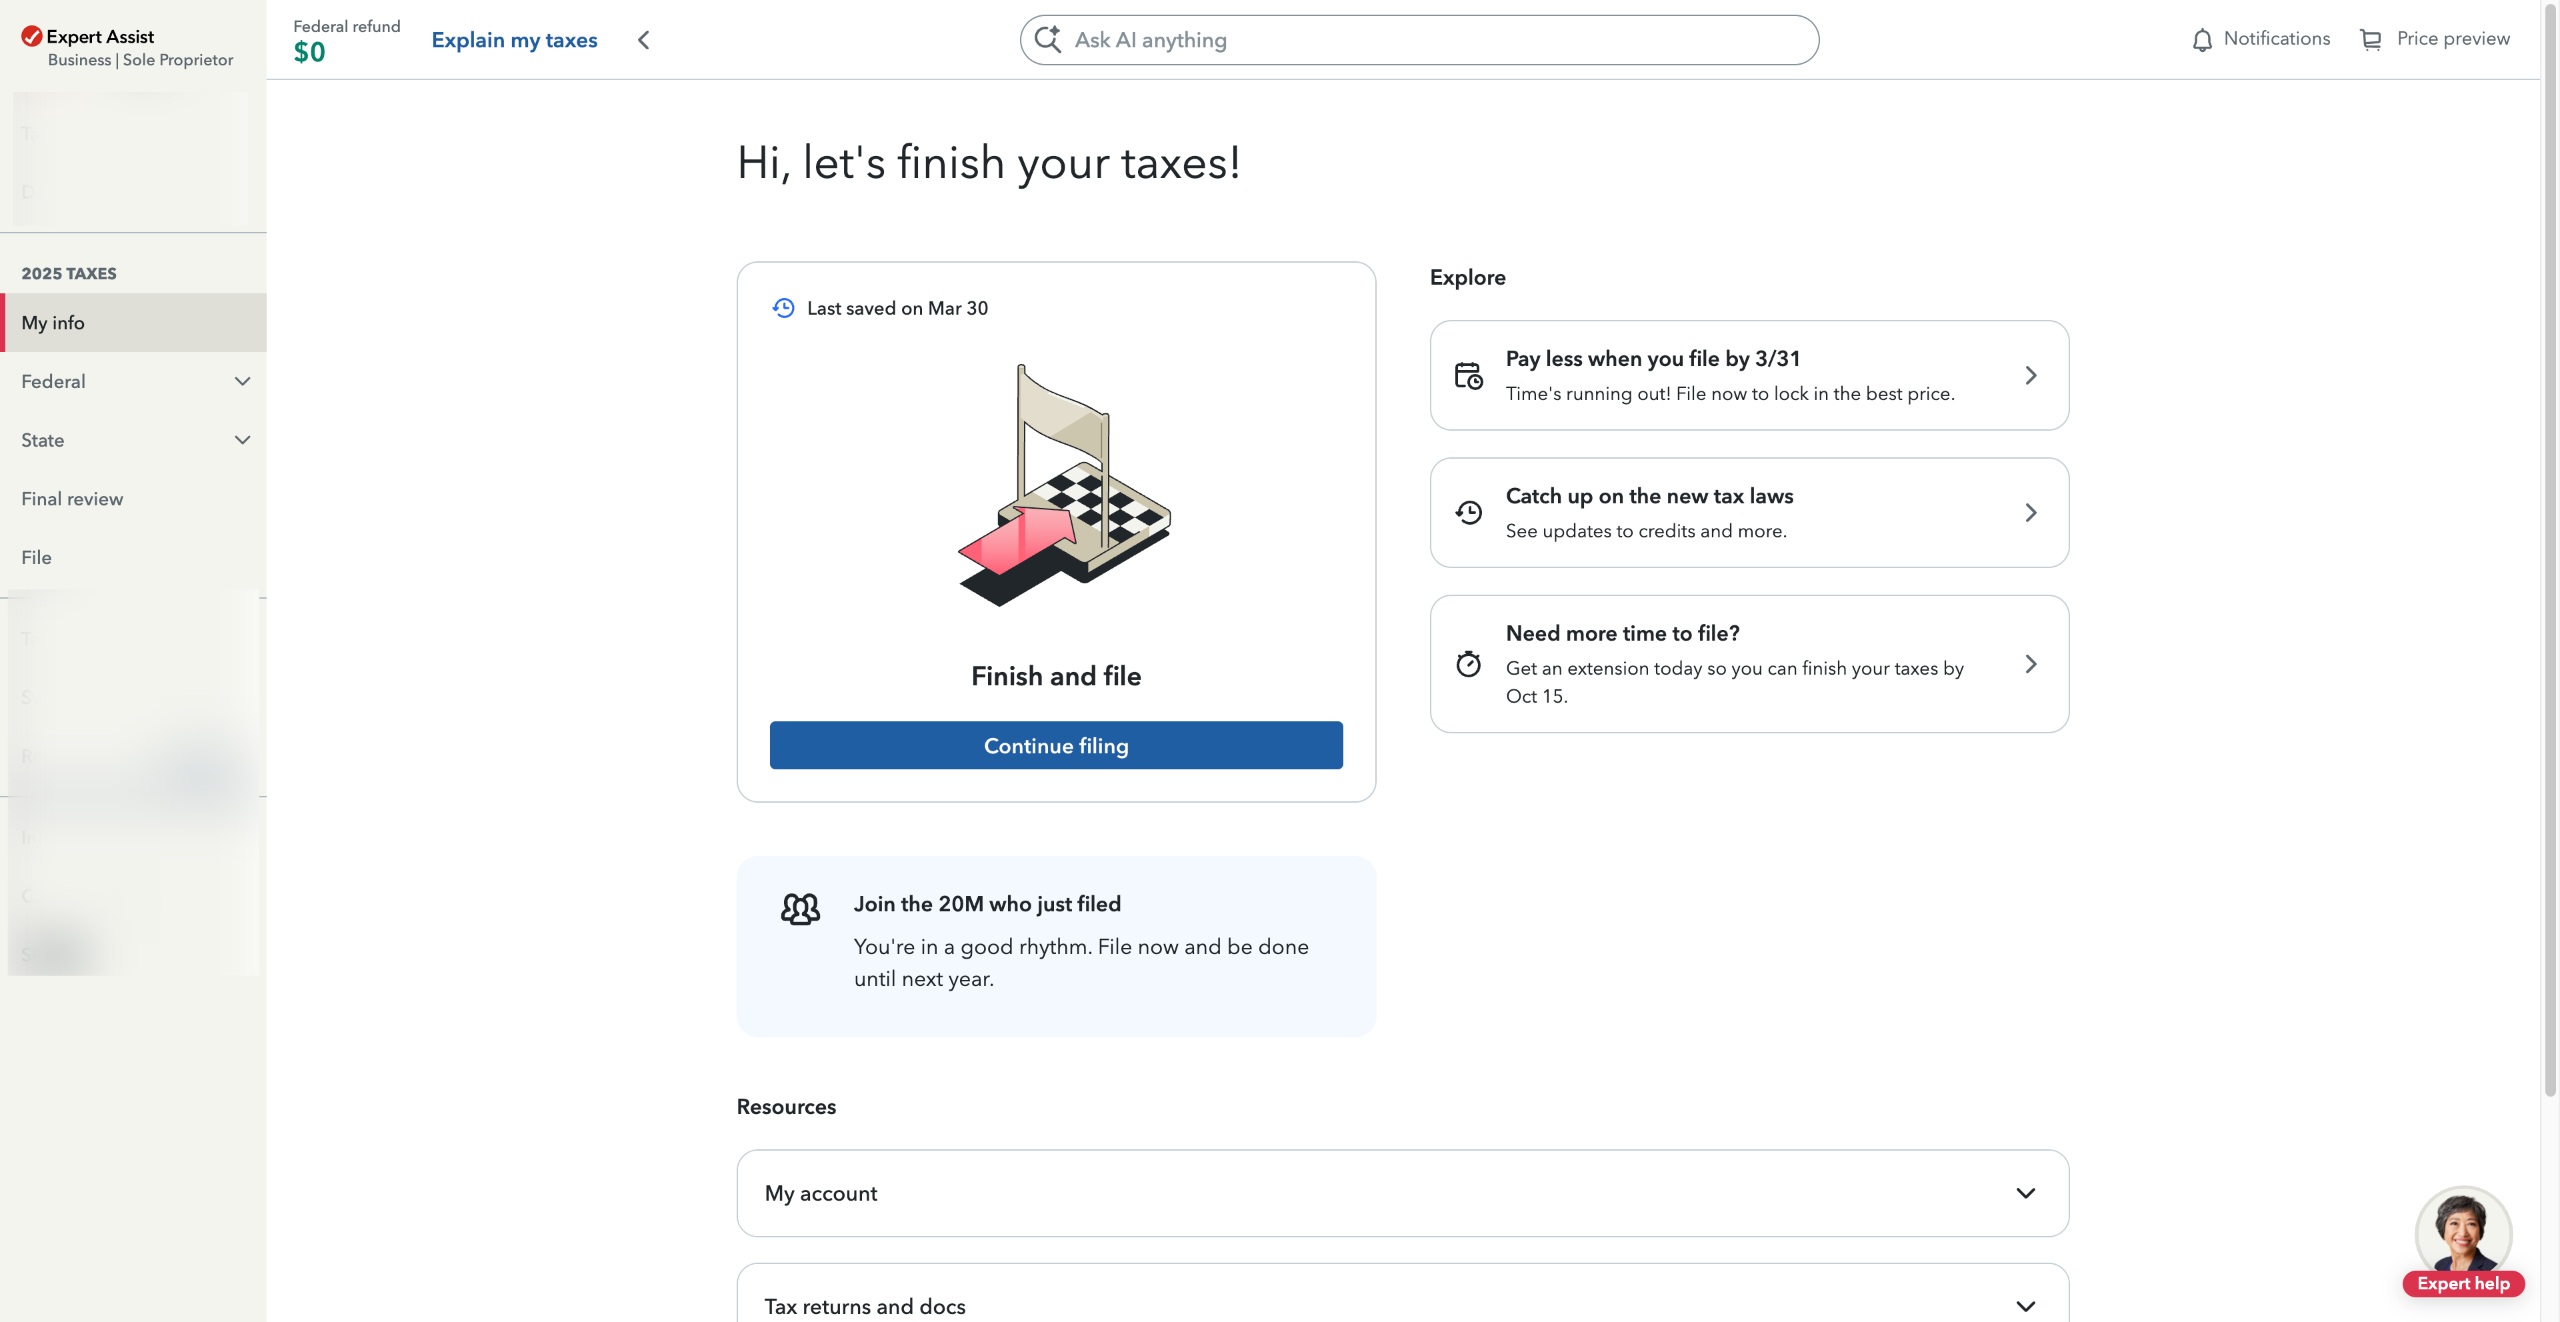Select File in the sidebar menu
Screen dimensions: 2560x1322
[36, 558]
